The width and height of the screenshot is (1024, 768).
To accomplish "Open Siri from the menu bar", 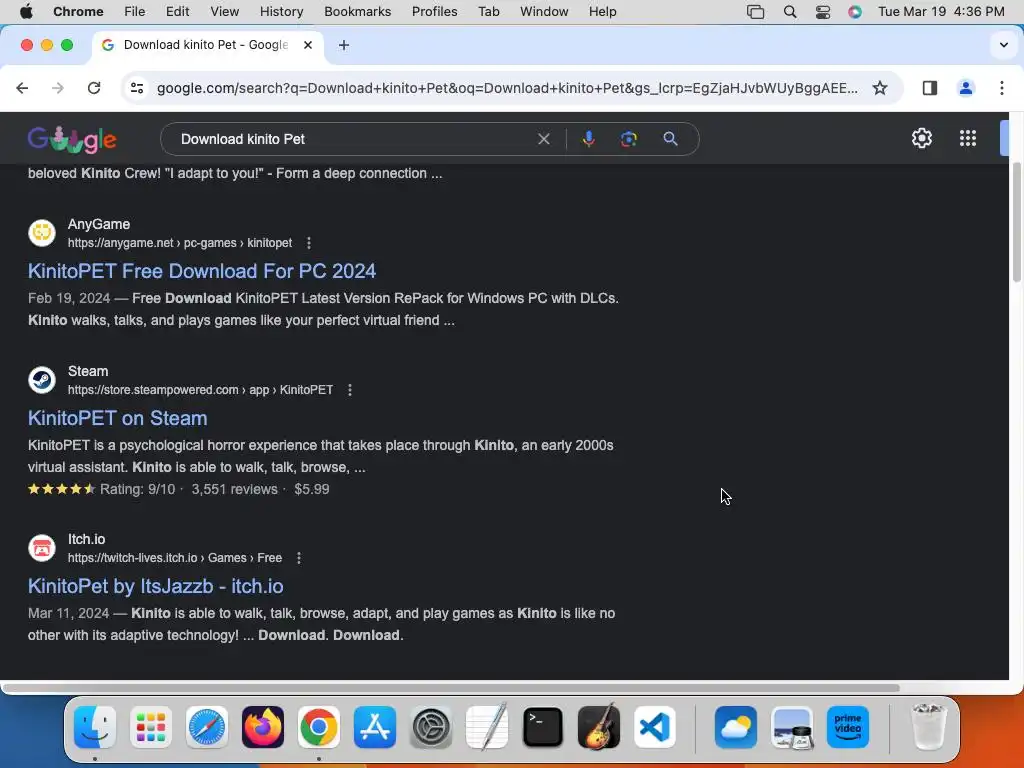I will 855,12.
